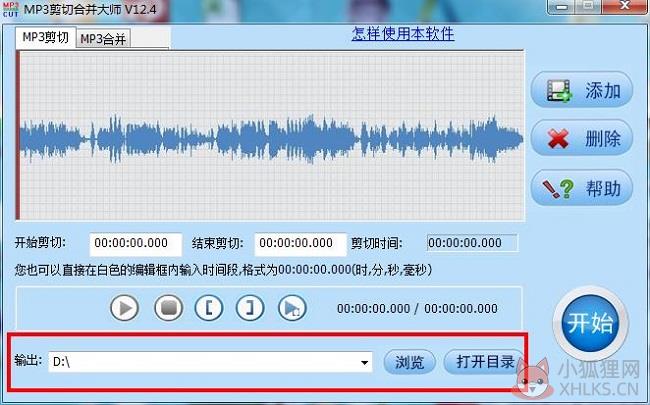Start cutting with the 开始 button
The width and height of the screenshot is (650, 405).
(x=590, y=323)
